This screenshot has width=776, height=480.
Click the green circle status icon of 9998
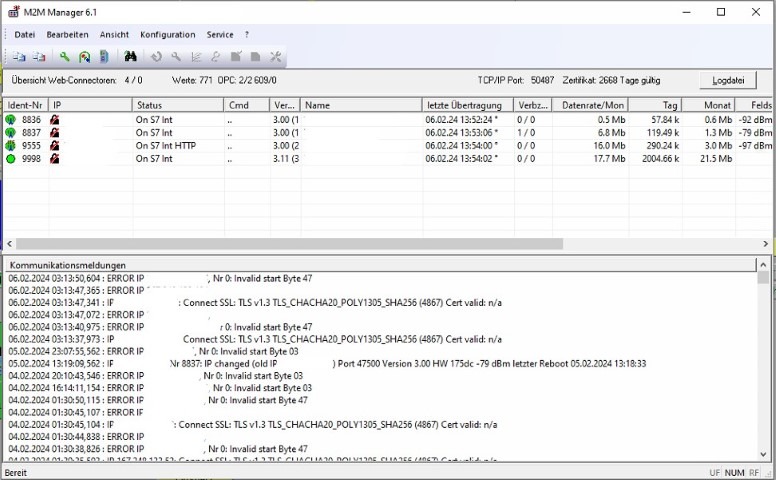tap(10, 159)
